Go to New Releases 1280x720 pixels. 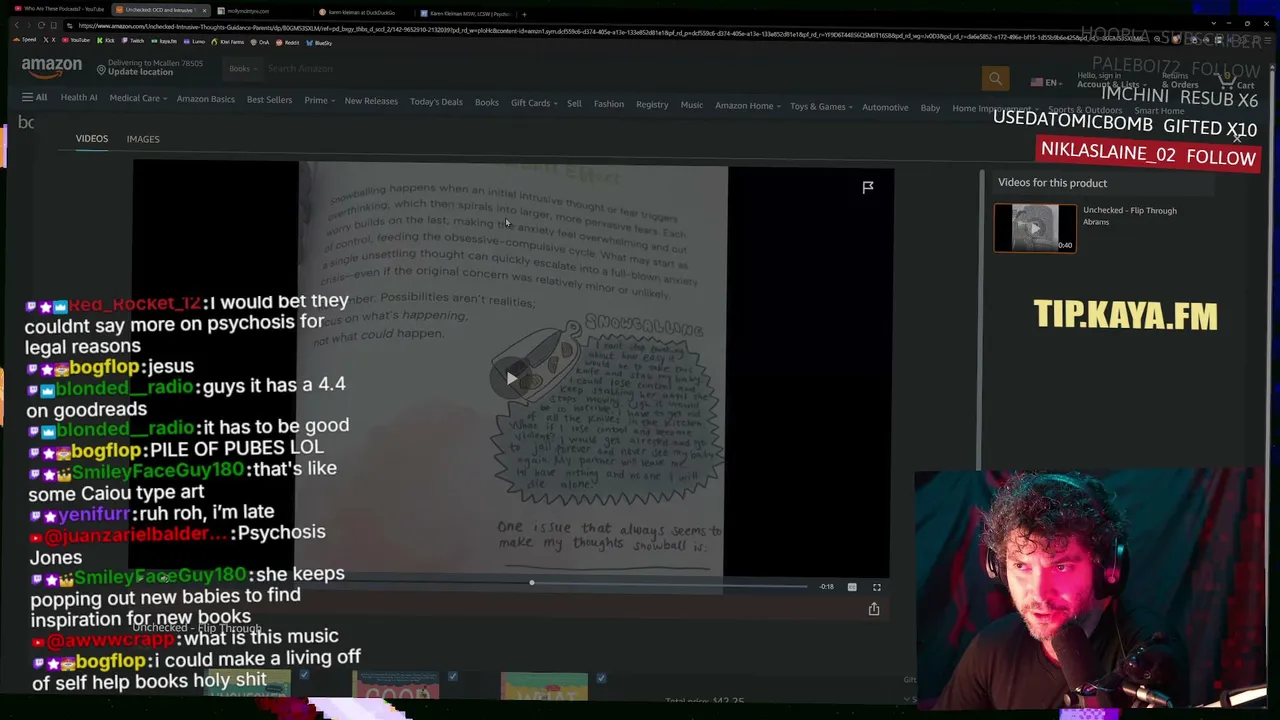pos(371,101)
